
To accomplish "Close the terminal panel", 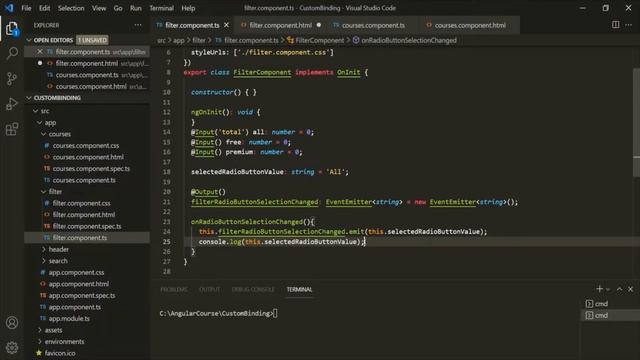I will (x=631, y=289).
